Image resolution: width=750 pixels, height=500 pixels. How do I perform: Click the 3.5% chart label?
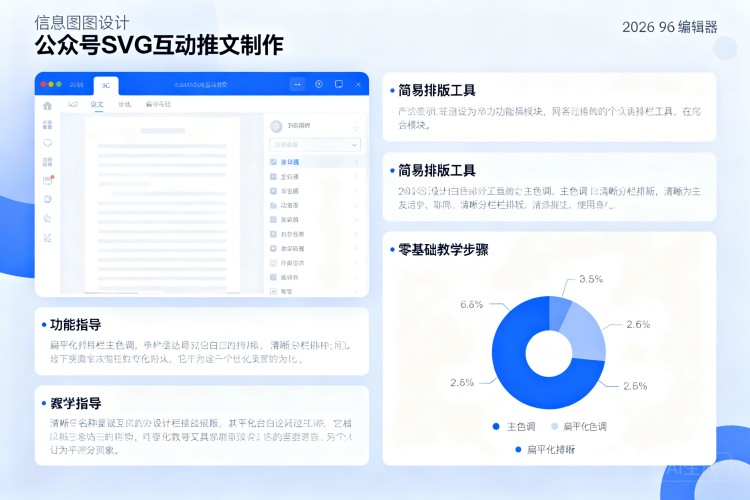[x=591, y=279]
